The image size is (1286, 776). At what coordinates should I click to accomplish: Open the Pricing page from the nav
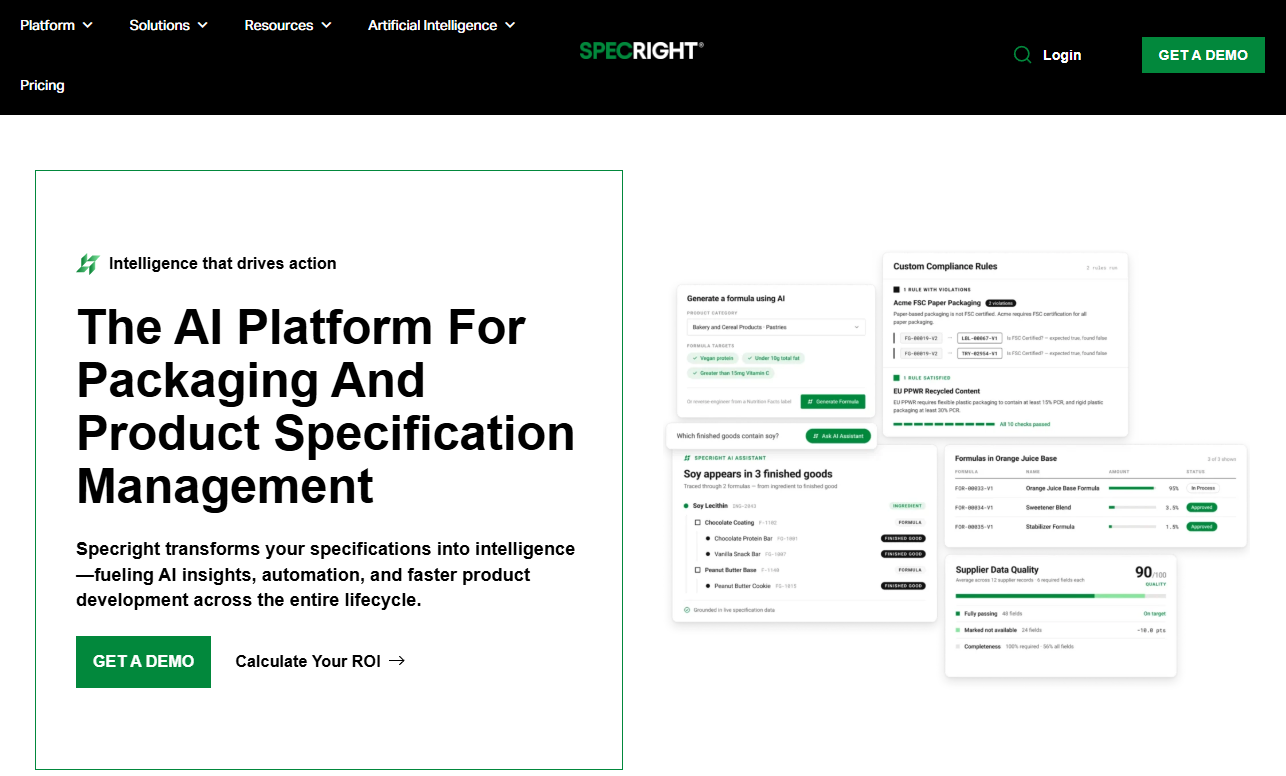click(42, 85)
